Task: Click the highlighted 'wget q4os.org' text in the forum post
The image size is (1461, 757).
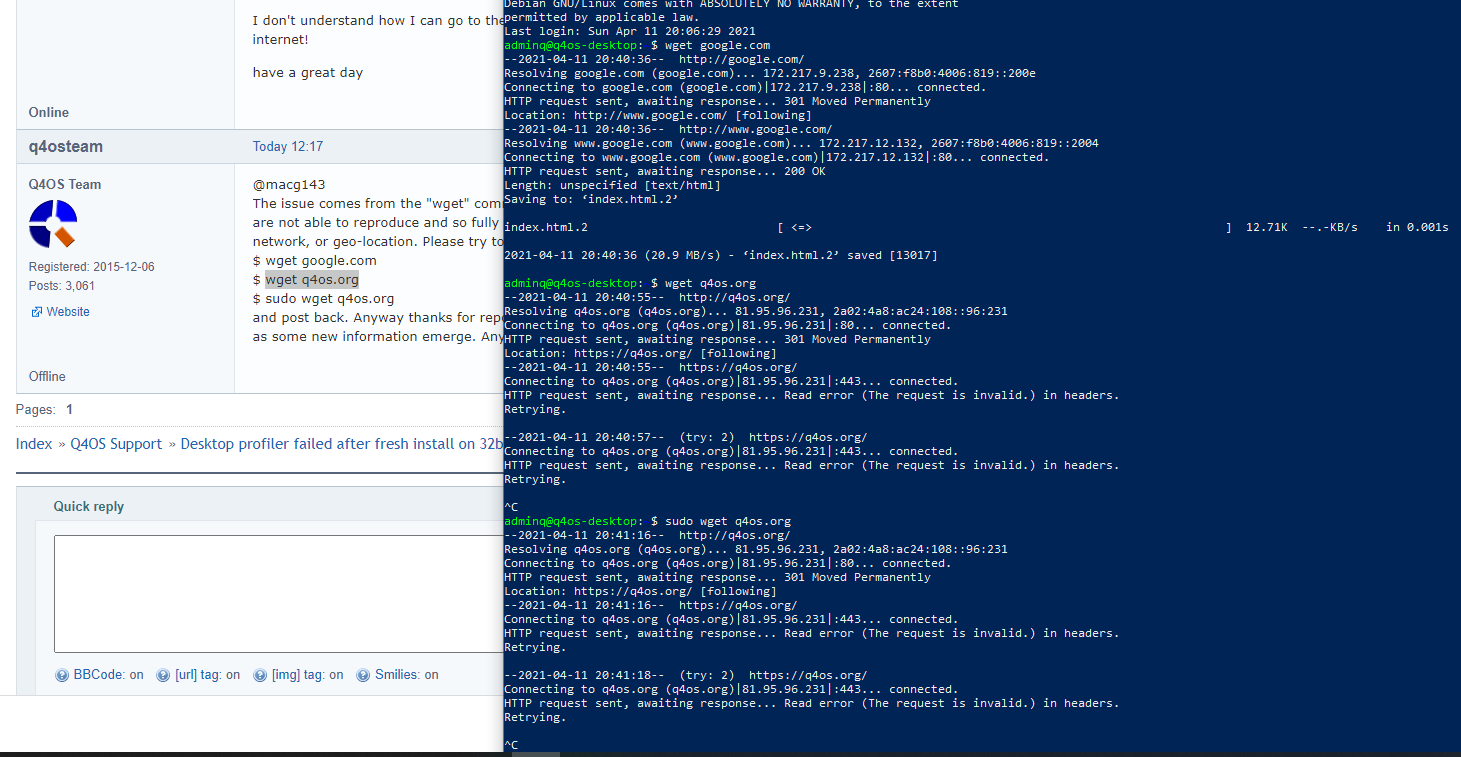Action: (312, 280)
